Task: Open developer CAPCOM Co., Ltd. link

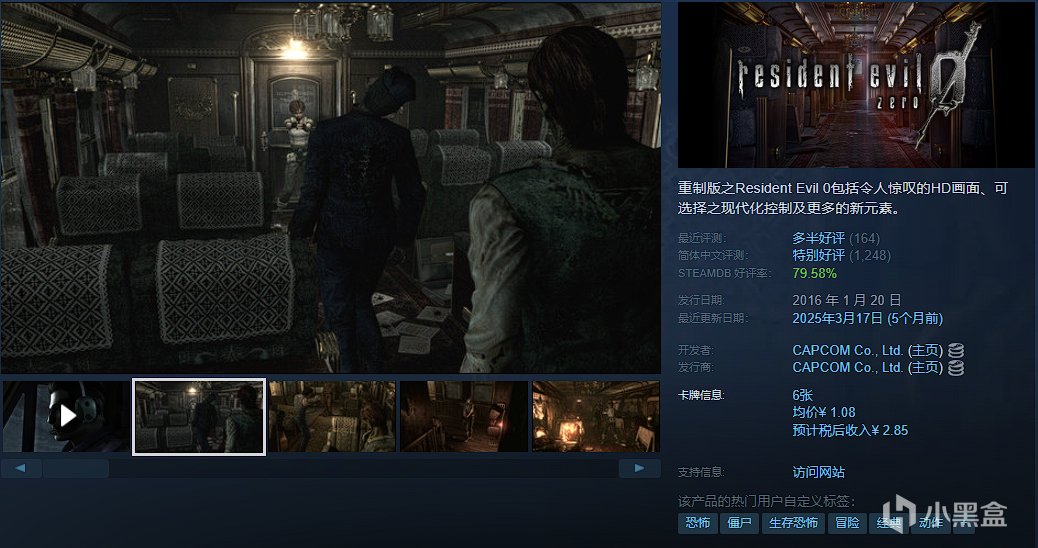Action: [847, 350]
